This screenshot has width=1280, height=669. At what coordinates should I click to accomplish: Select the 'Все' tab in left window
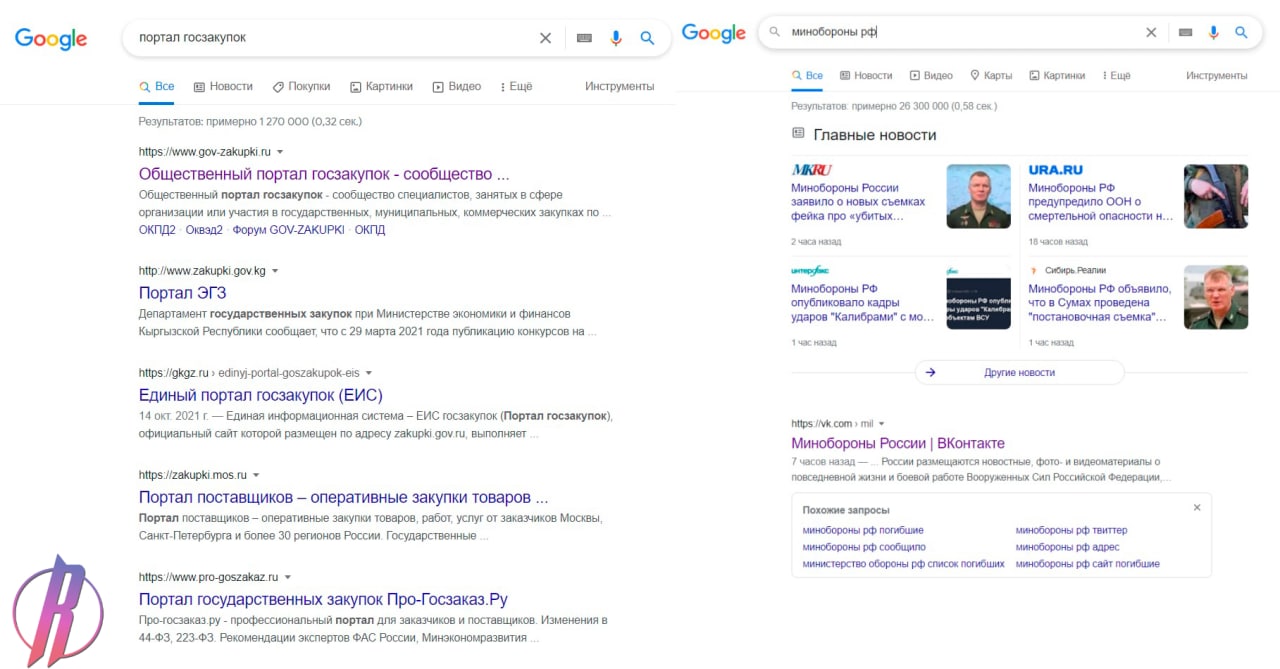click(x=157, y=86)
